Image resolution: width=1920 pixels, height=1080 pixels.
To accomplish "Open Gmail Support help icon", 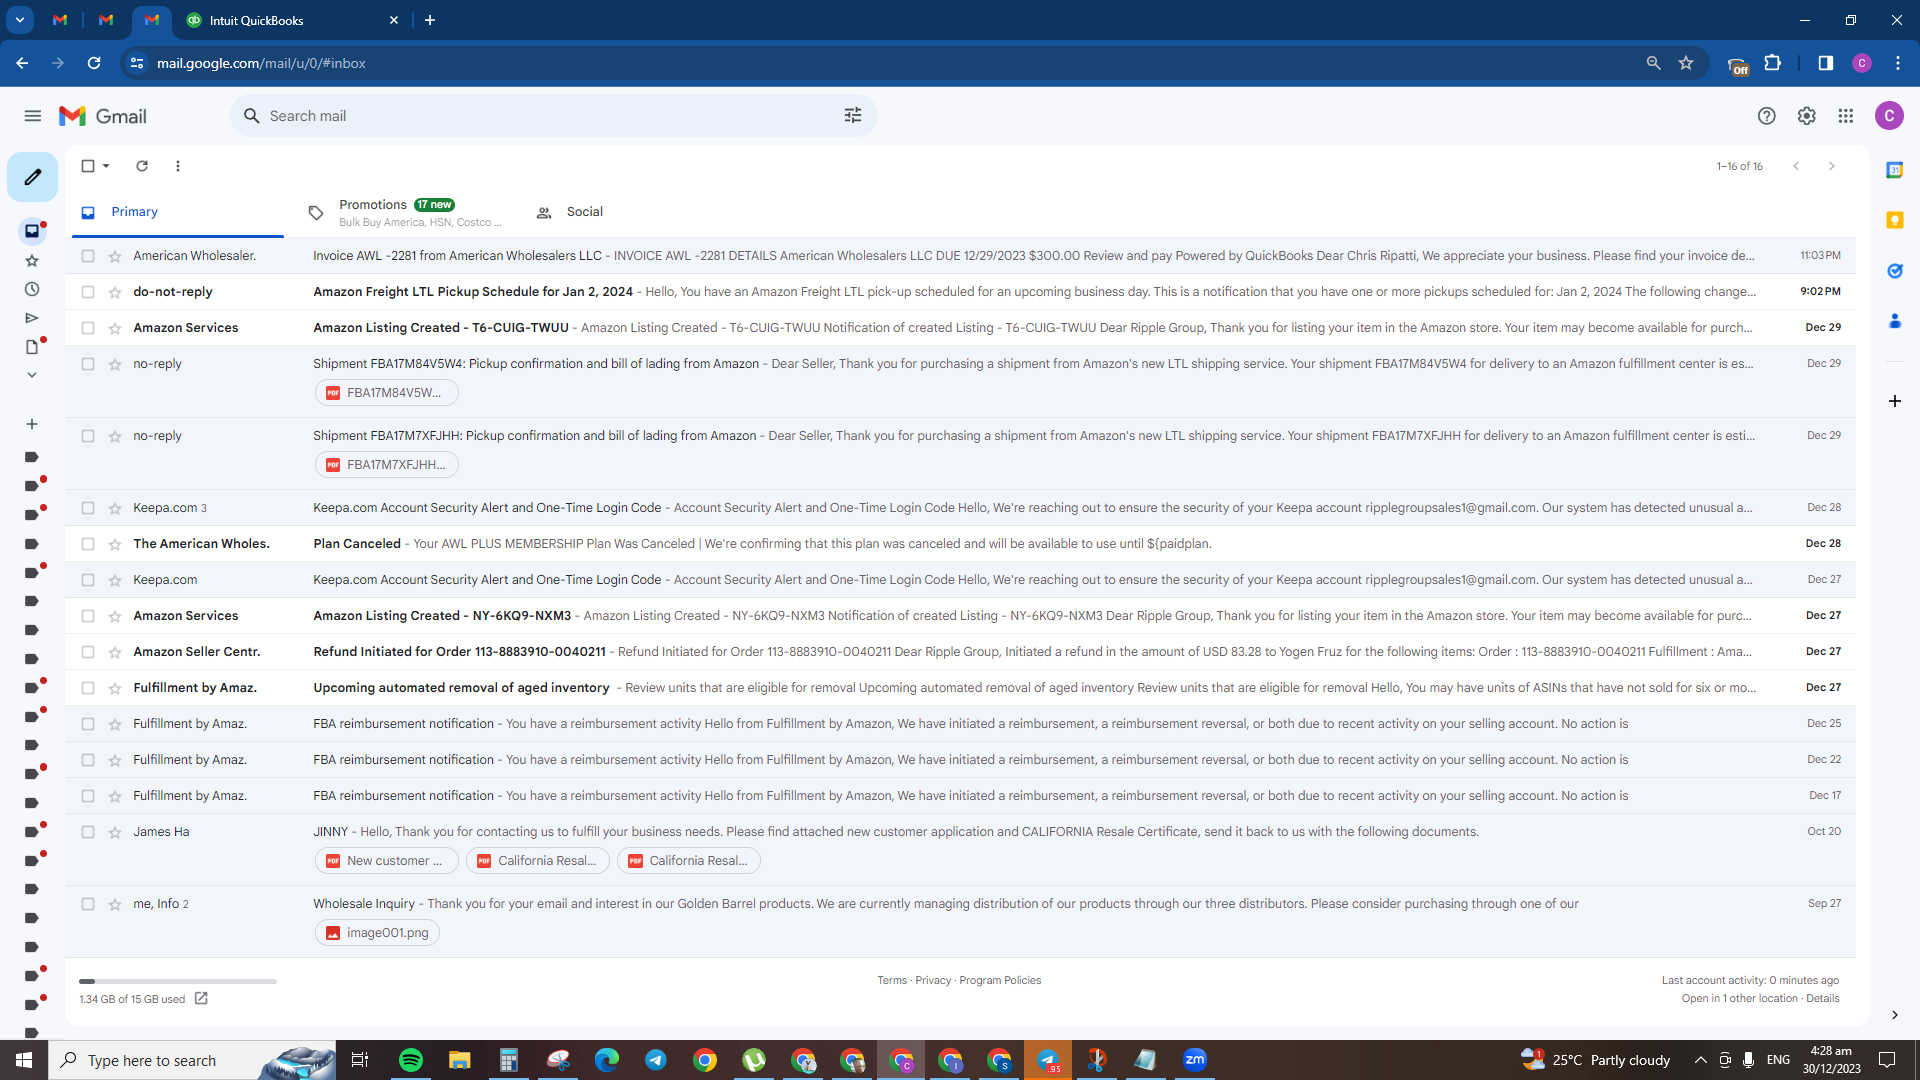I will pos(1767,116).
